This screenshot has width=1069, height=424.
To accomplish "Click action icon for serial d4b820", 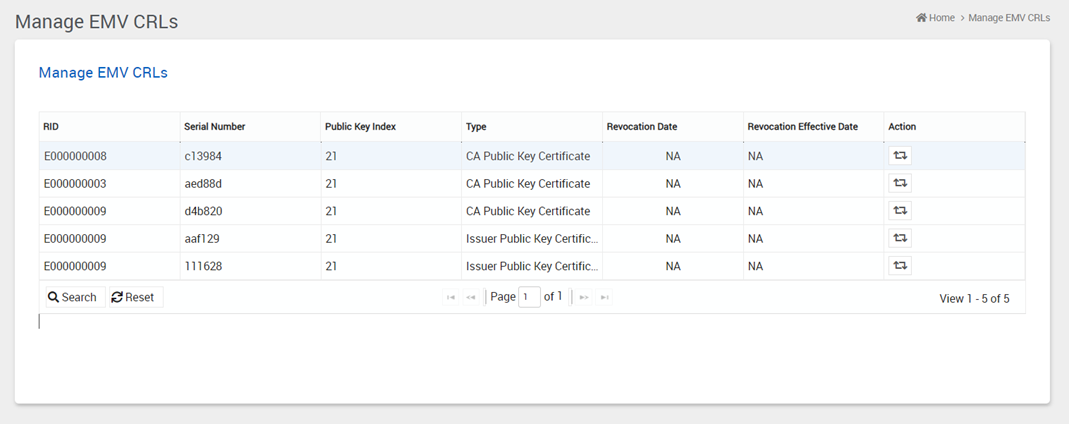I will tap(900, 211).
